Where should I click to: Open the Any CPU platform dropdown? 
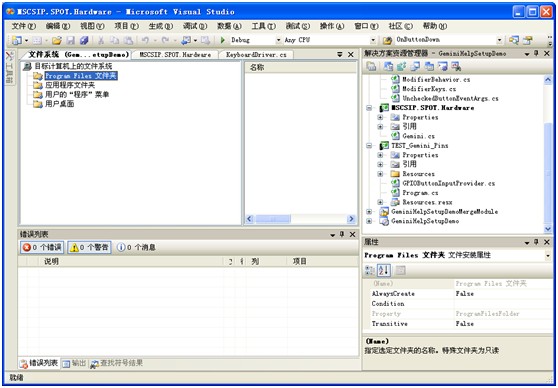pyautogui.click(x=373, y=40)
